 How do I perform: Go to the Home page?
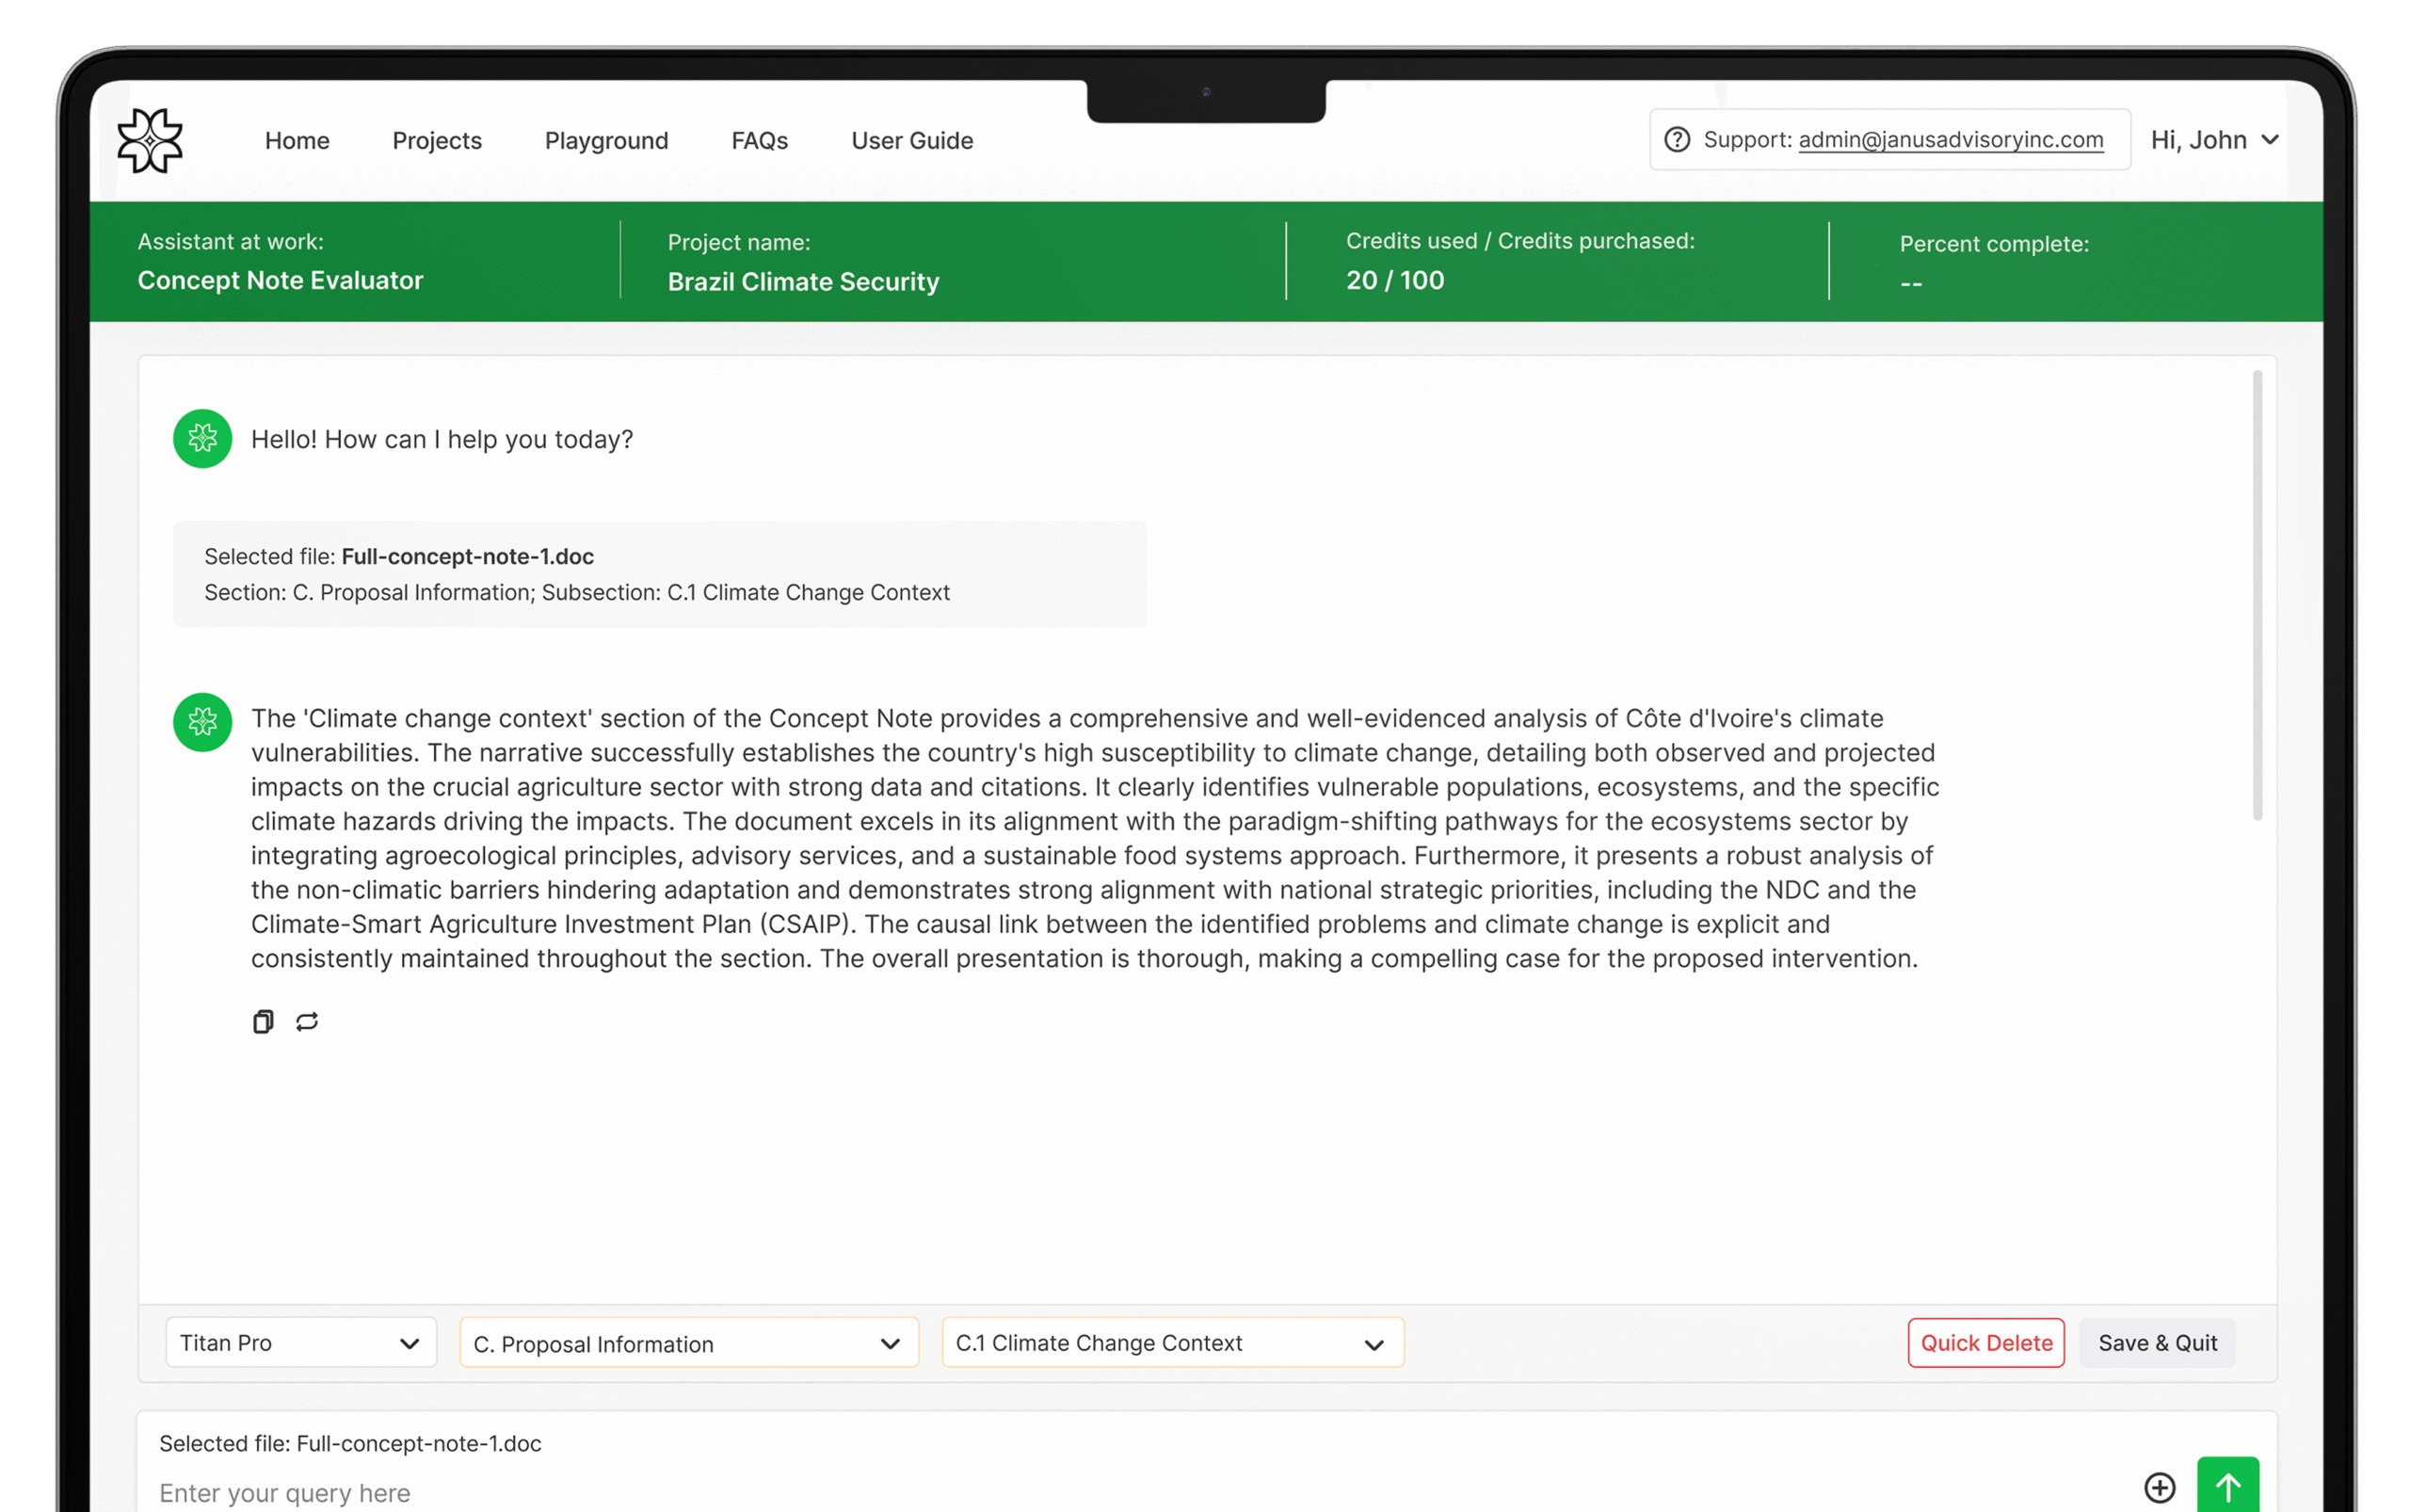pyautogui.click(x=297, y=141)
